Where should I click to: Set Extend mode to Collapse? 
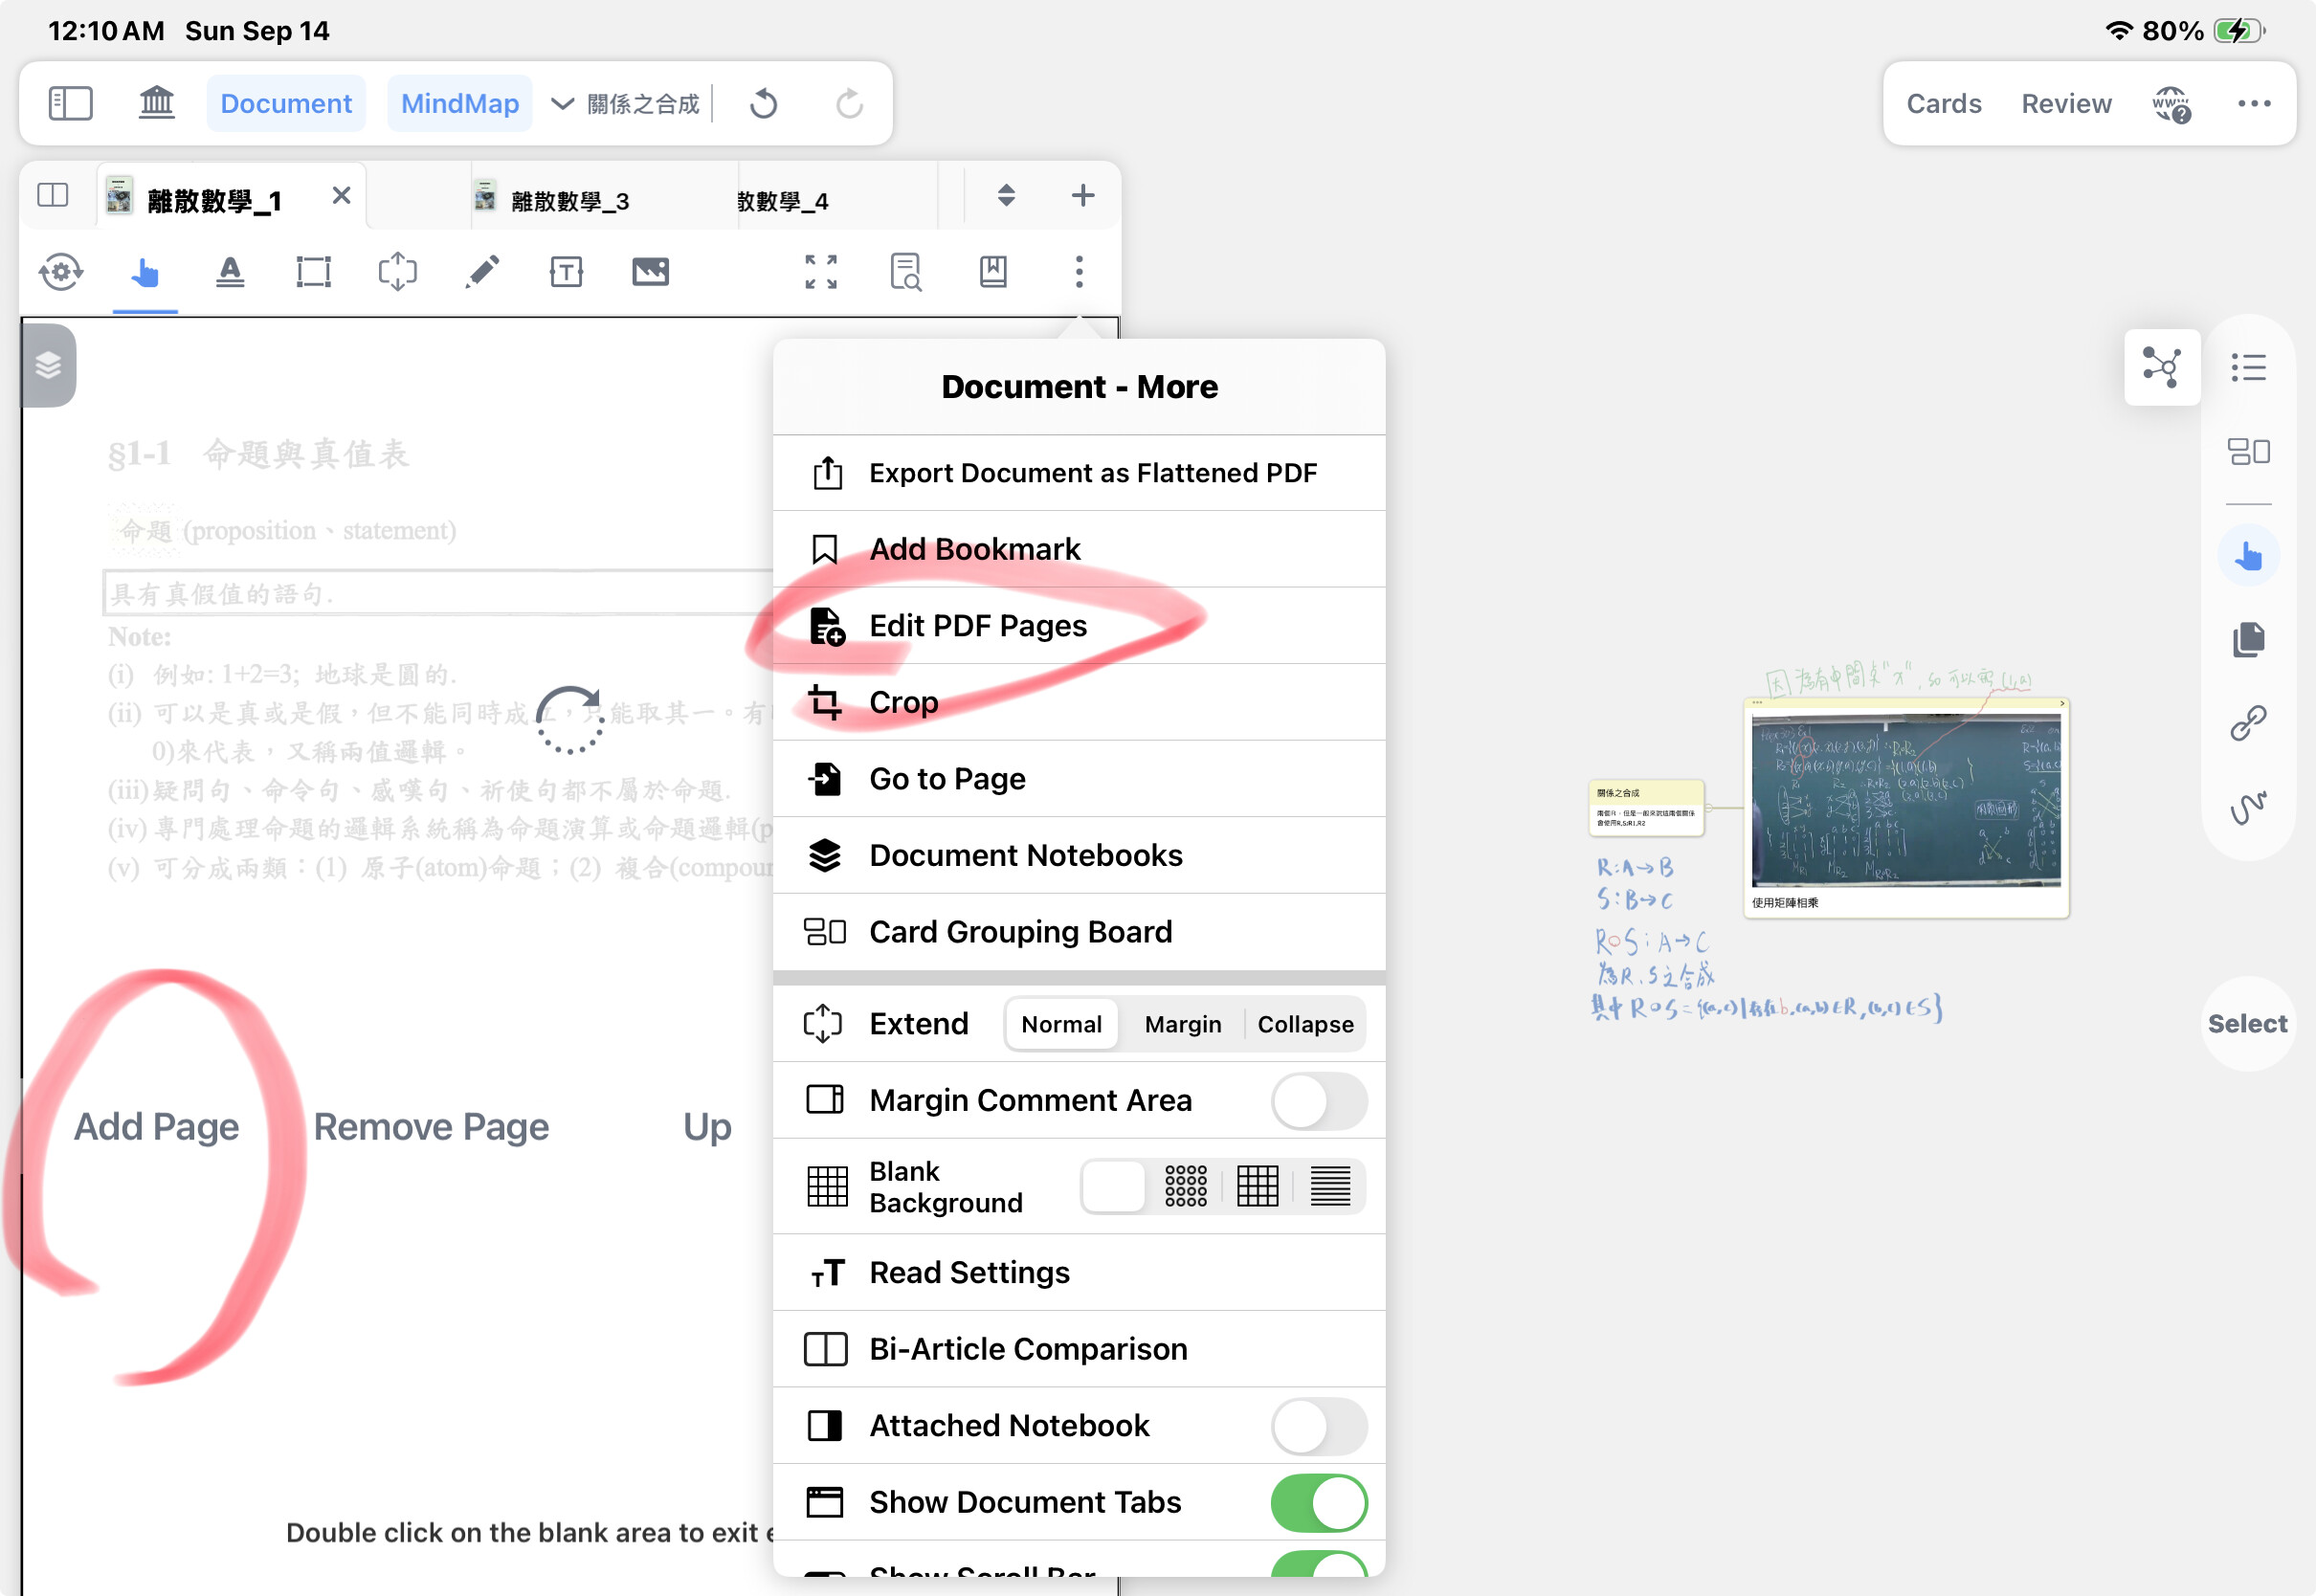tap(1305, 1024)
